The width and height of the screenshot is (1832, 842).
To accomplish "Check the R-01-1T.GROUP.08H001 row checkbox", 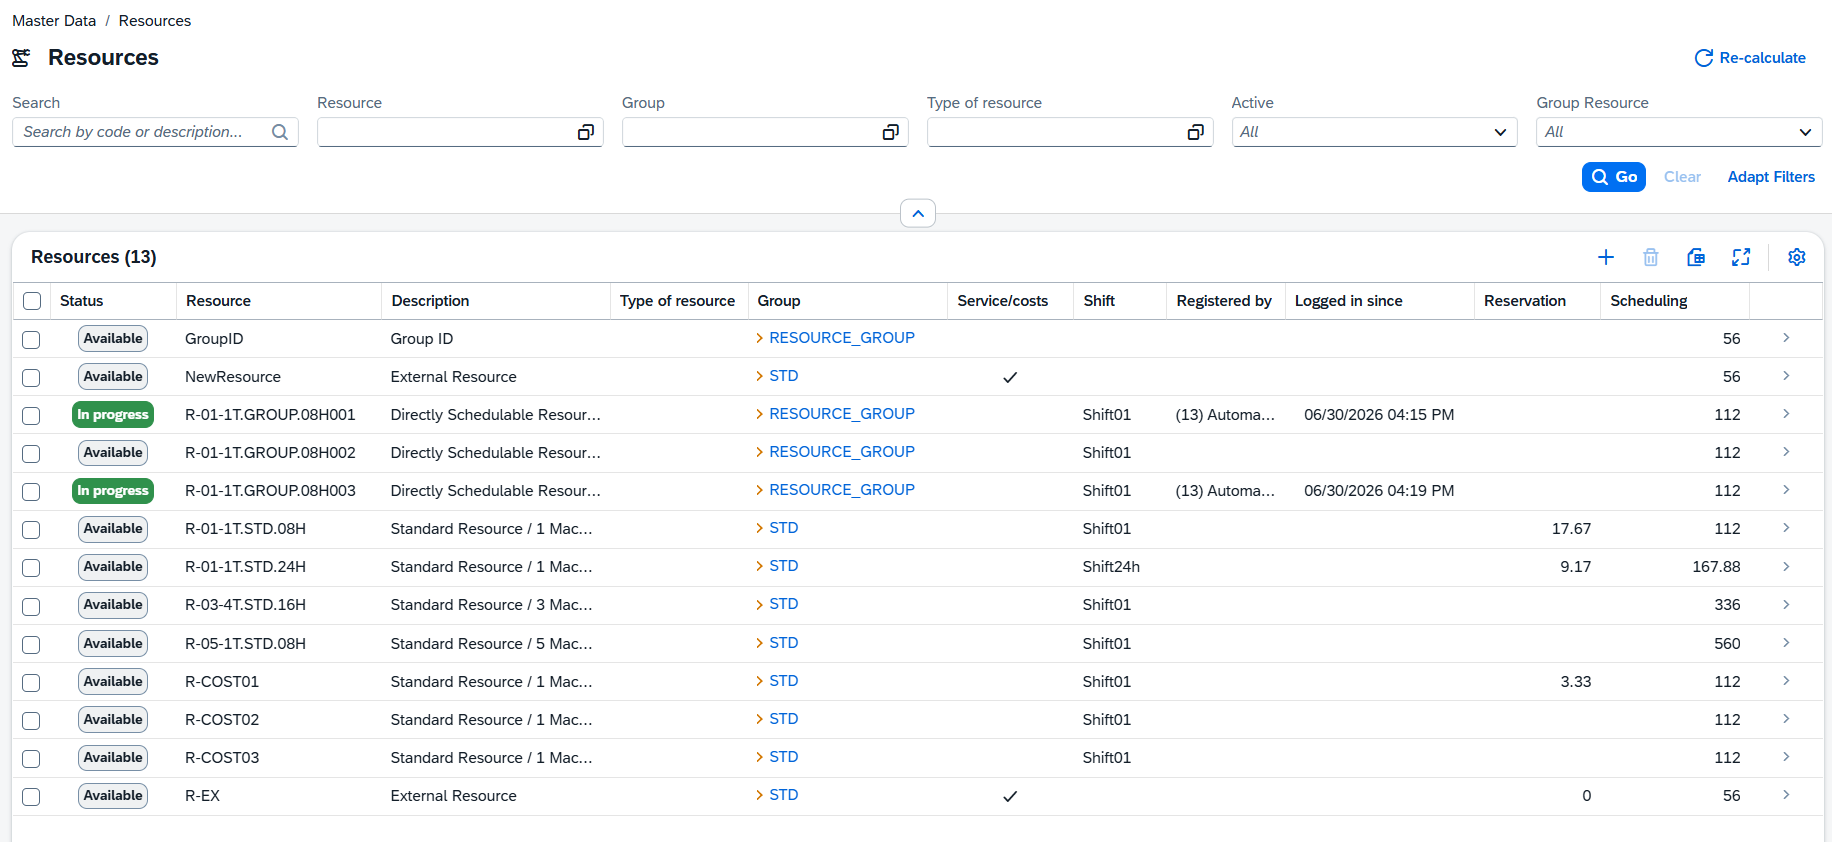I will click(32, 416).
